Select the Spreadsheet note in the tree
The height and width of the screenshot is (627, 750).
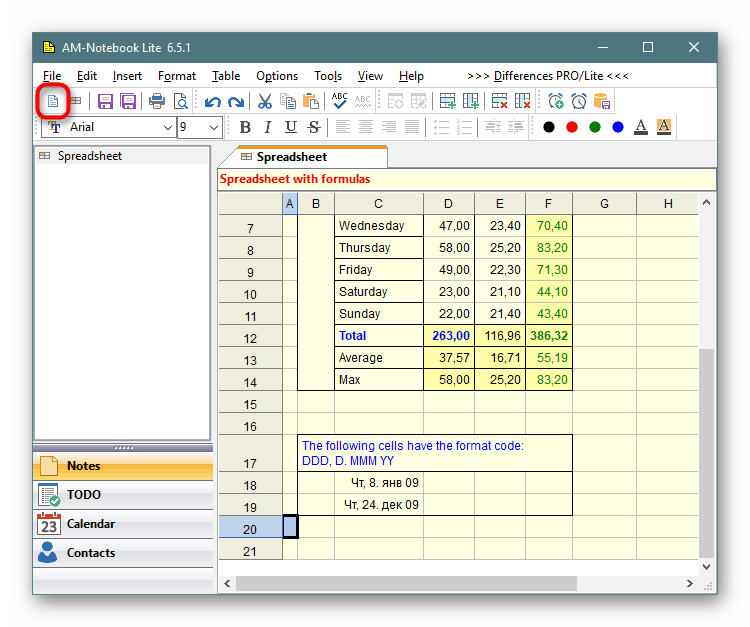click(x=89, y=156)
